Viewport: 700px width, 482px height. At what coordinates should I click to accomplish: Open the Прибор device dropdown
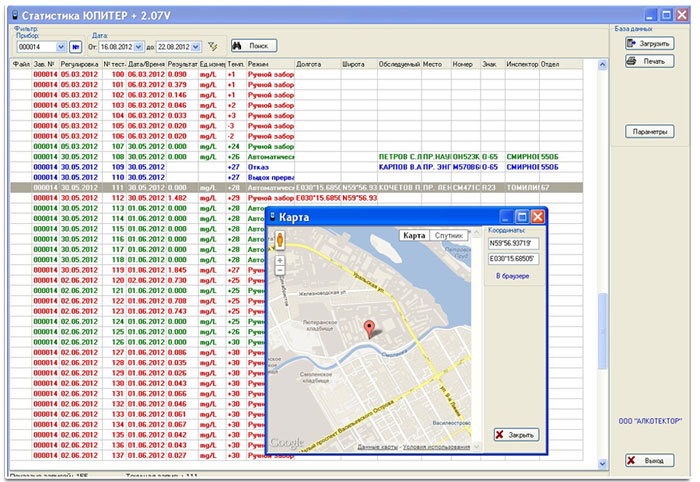(61, 46)
